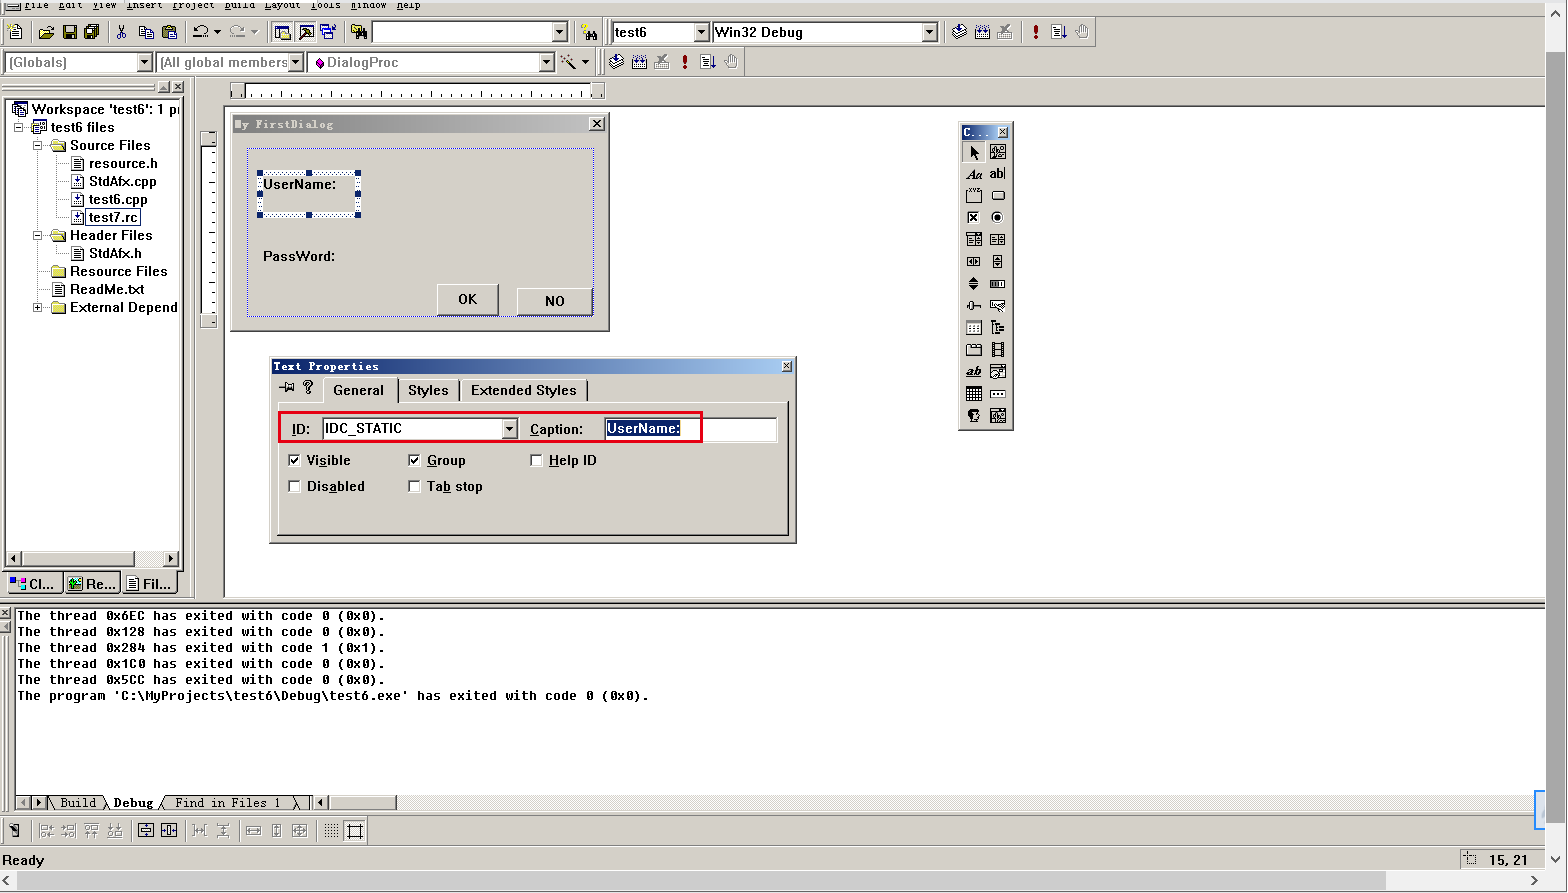Open the (Globals) class dropdown

tap(144, 62)
